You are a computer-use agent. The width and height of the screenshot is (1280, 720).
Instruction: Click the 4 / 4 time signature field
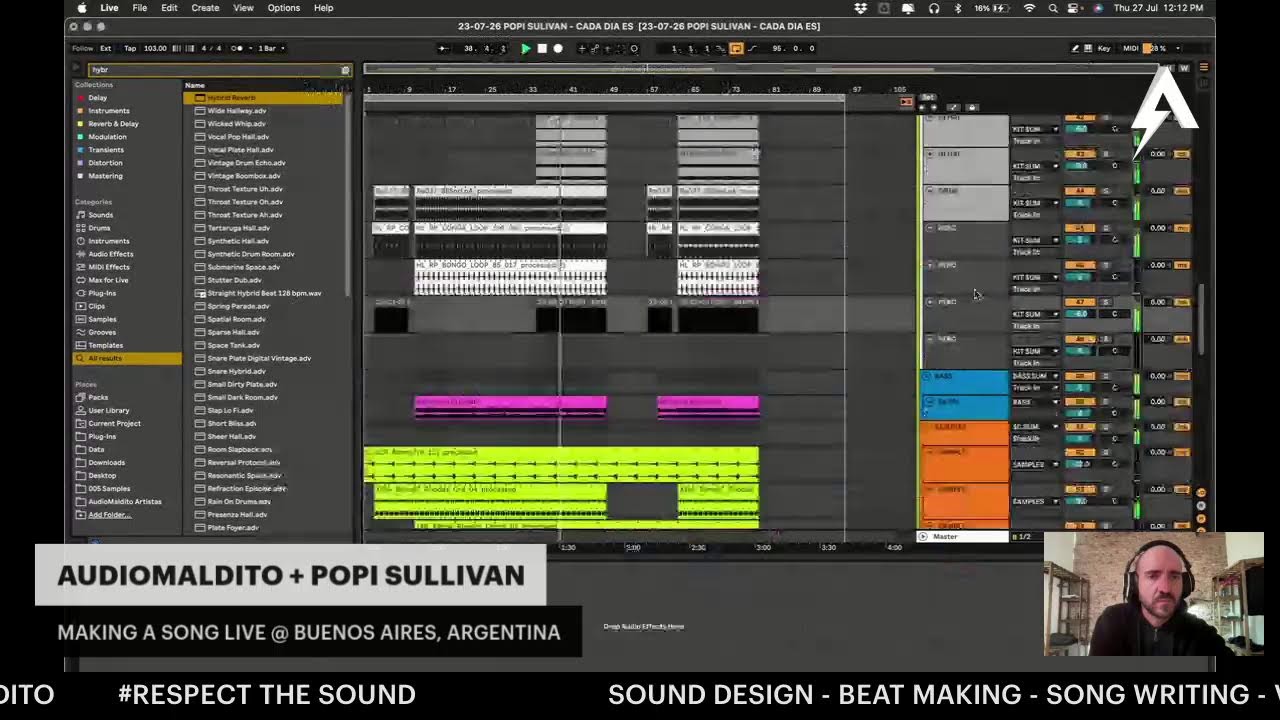211,48
